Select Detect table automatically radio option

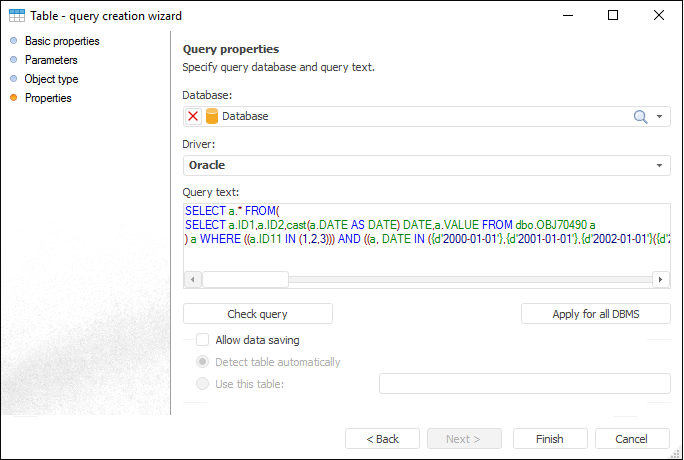[203, 362]
